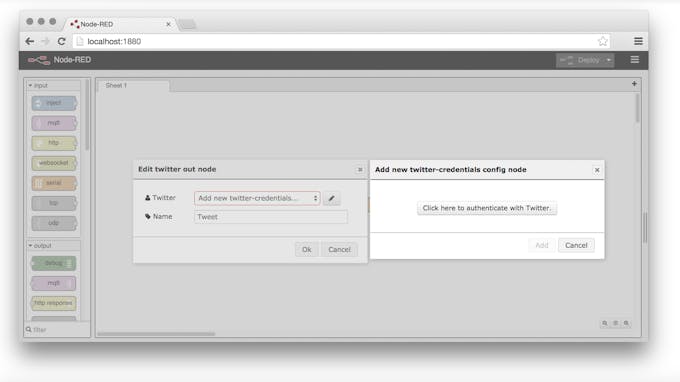
Task: Open a new browser tab
Action: click(187, 25)
